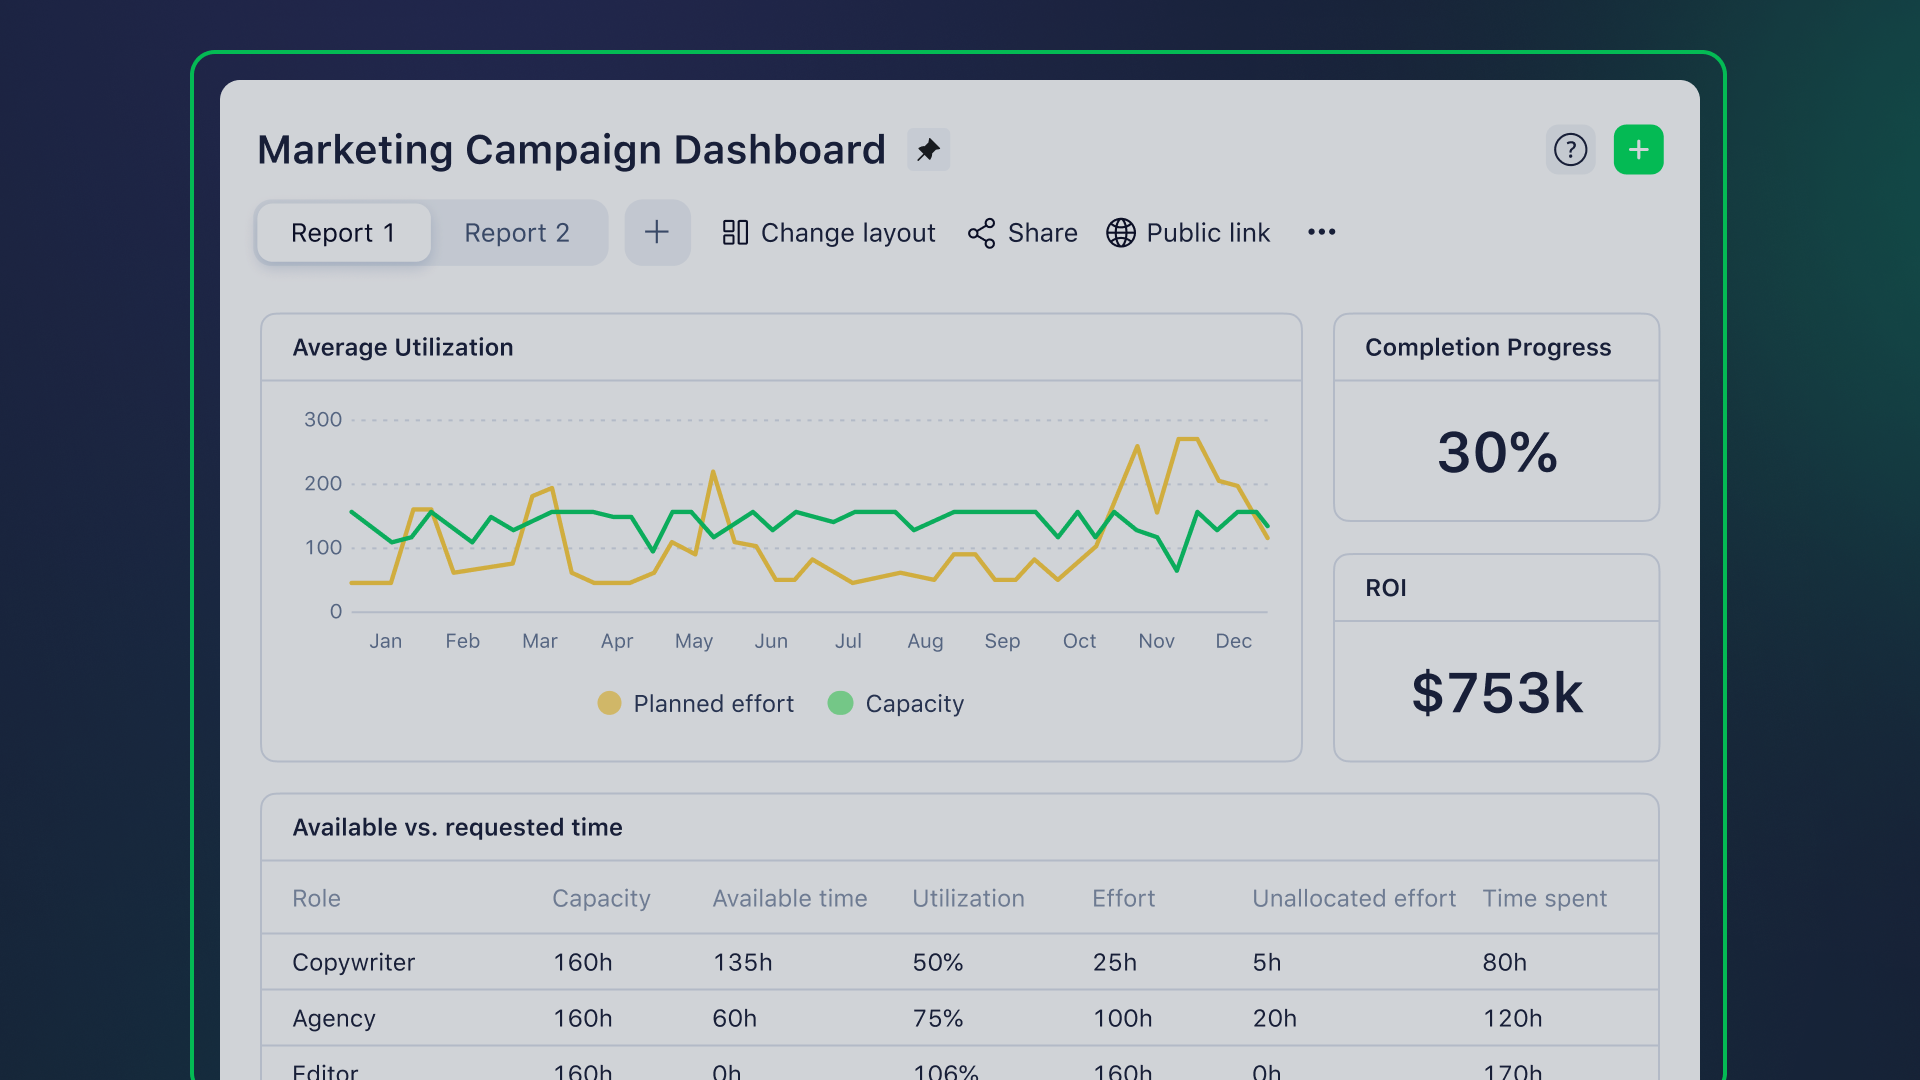The width and height of the screenshot is (1920, 1080).
Task: Toggle Capacity legend series
Action: (914, 704)
